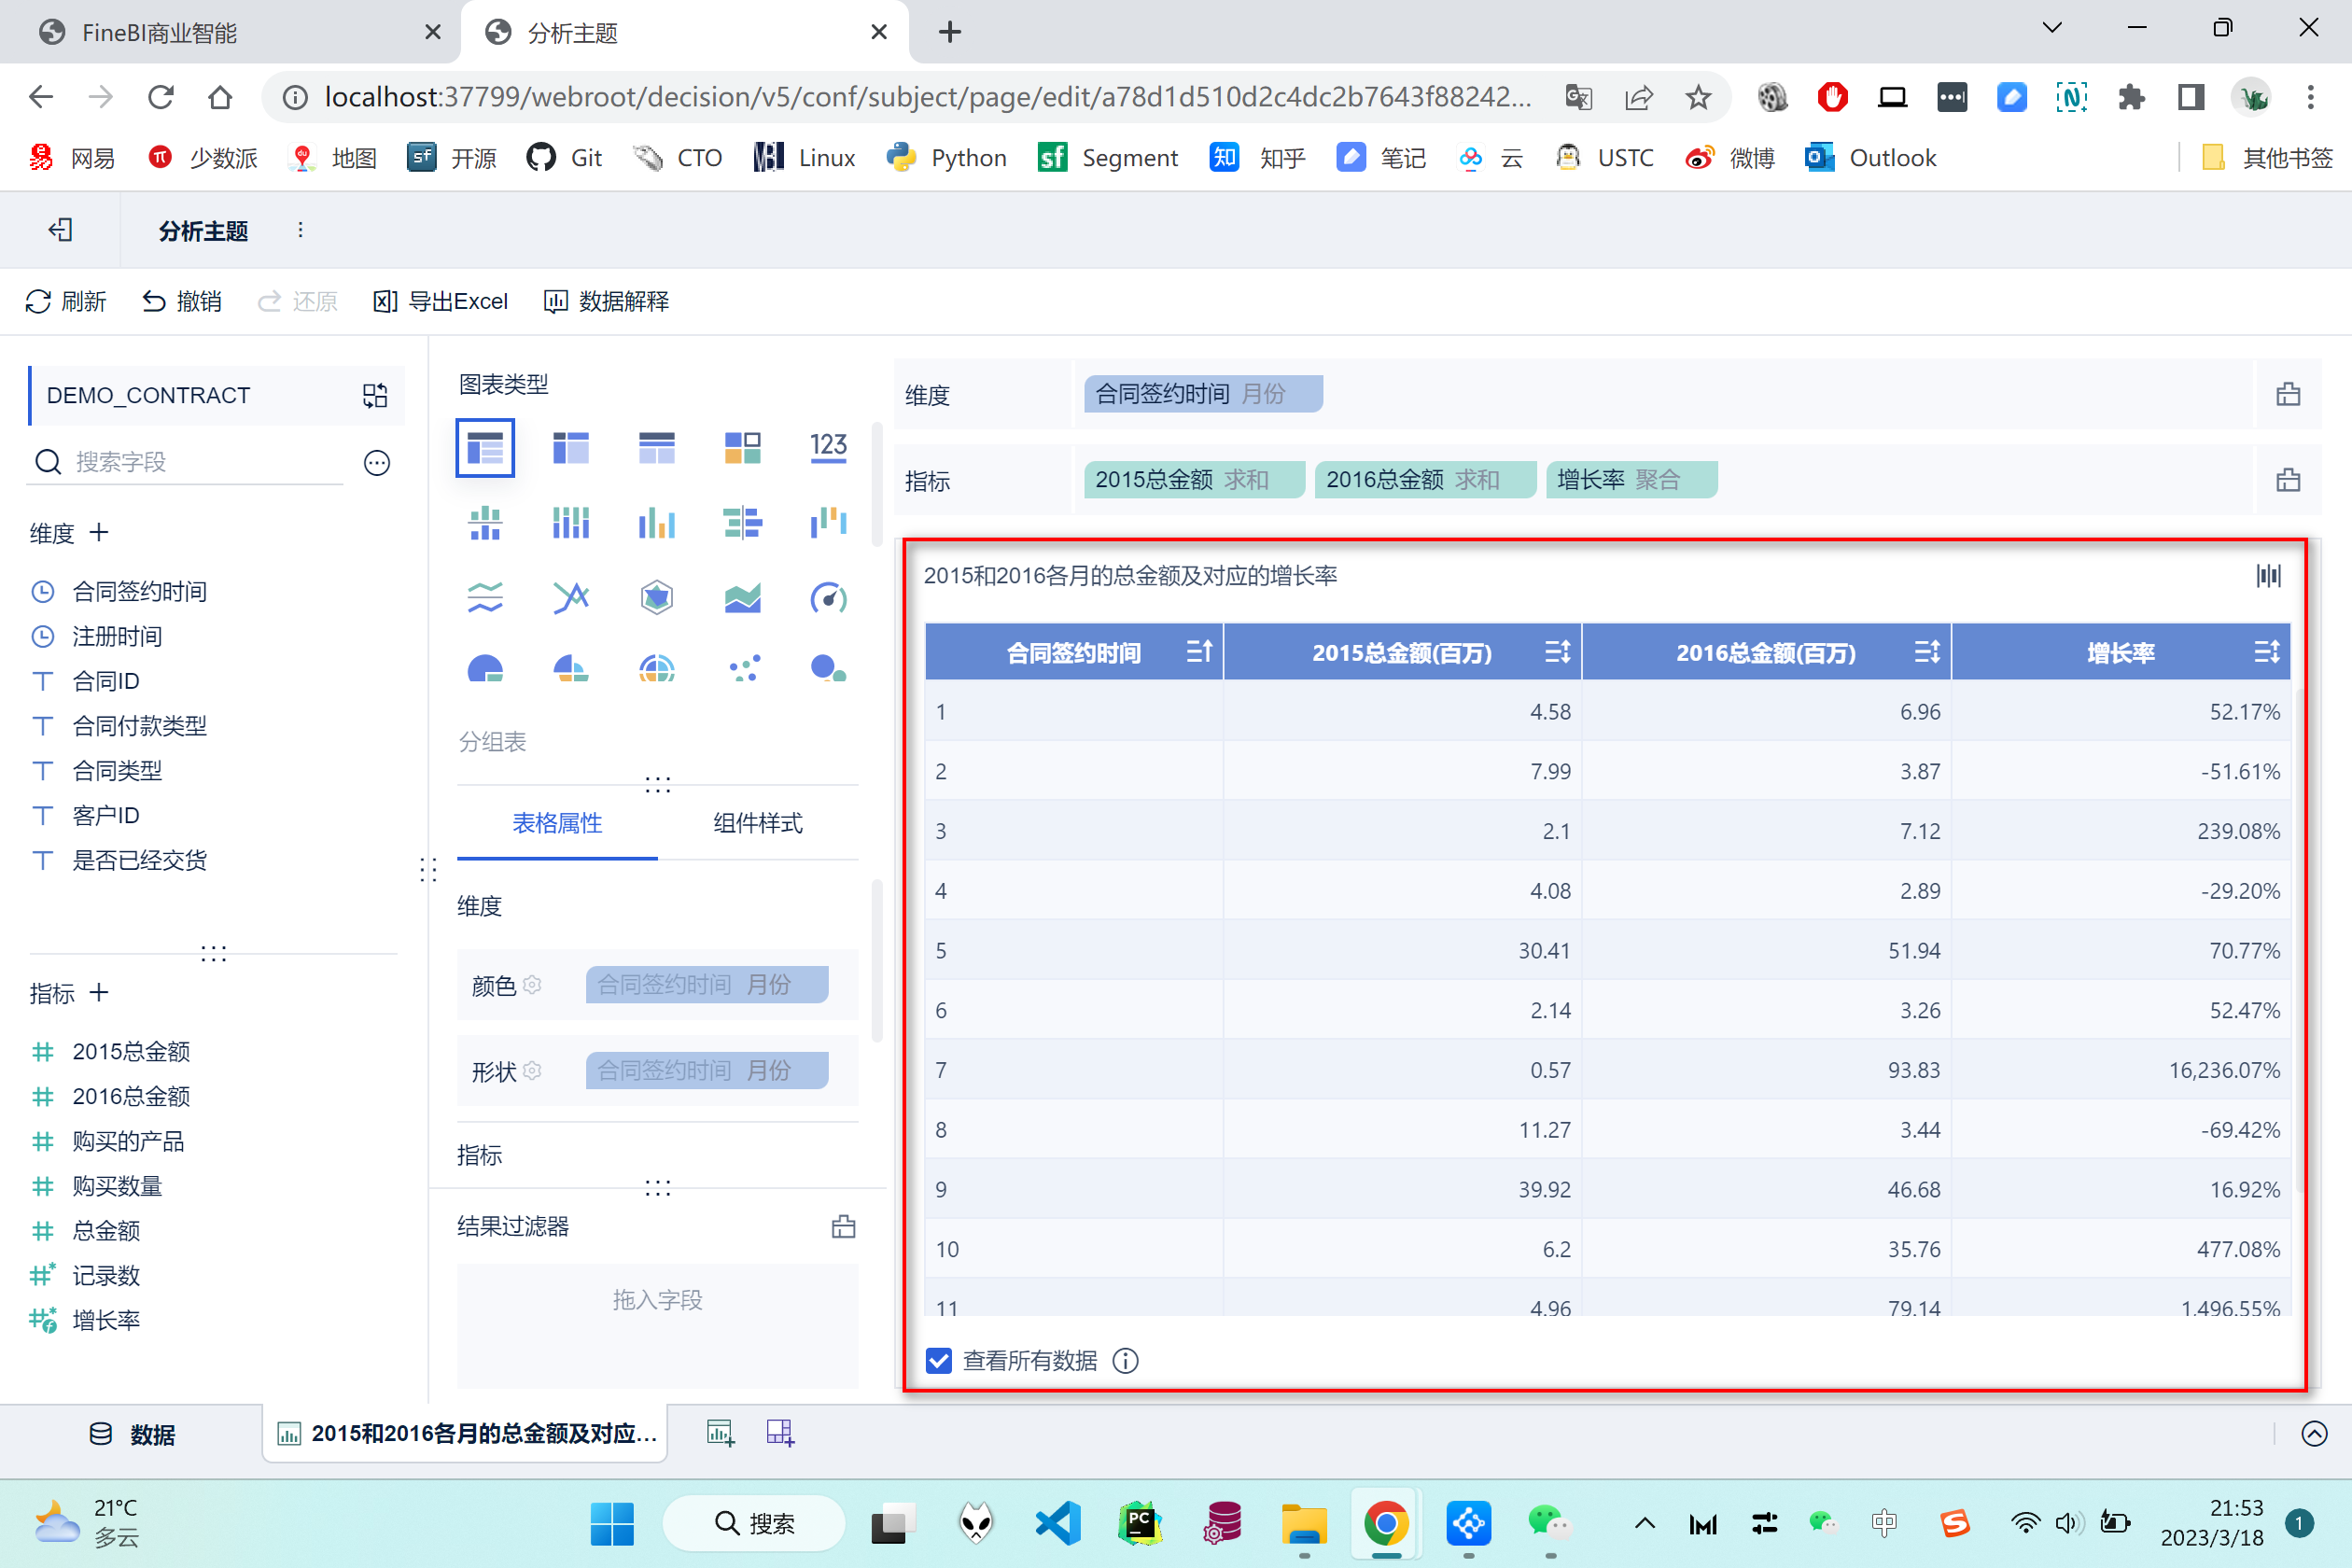Choose the gauge dashboard chart type

828,597
